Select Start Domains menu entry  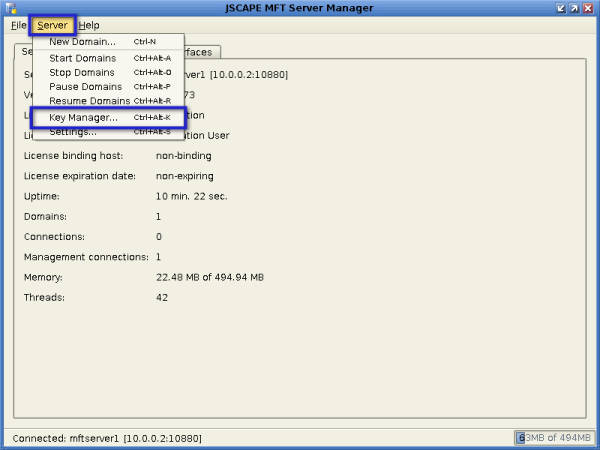pyautogui.click(x=109, y=58)
